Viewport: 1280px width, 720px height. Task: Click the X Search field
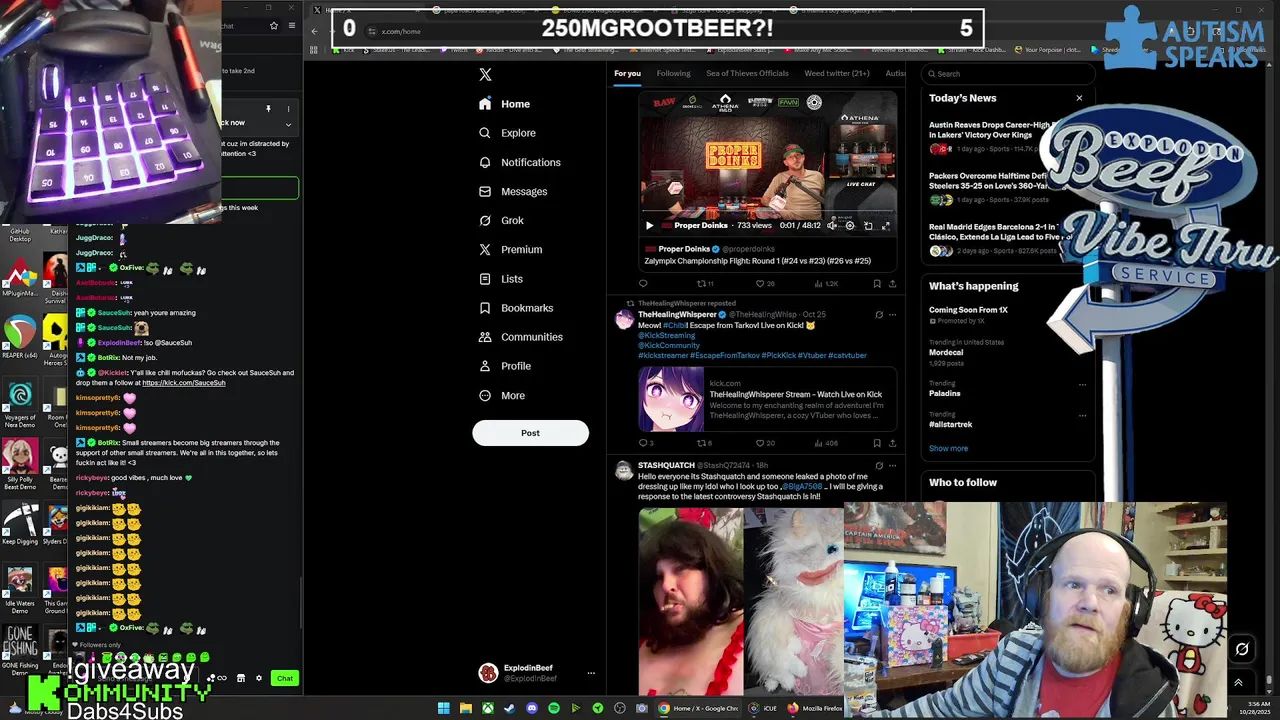1008,73
